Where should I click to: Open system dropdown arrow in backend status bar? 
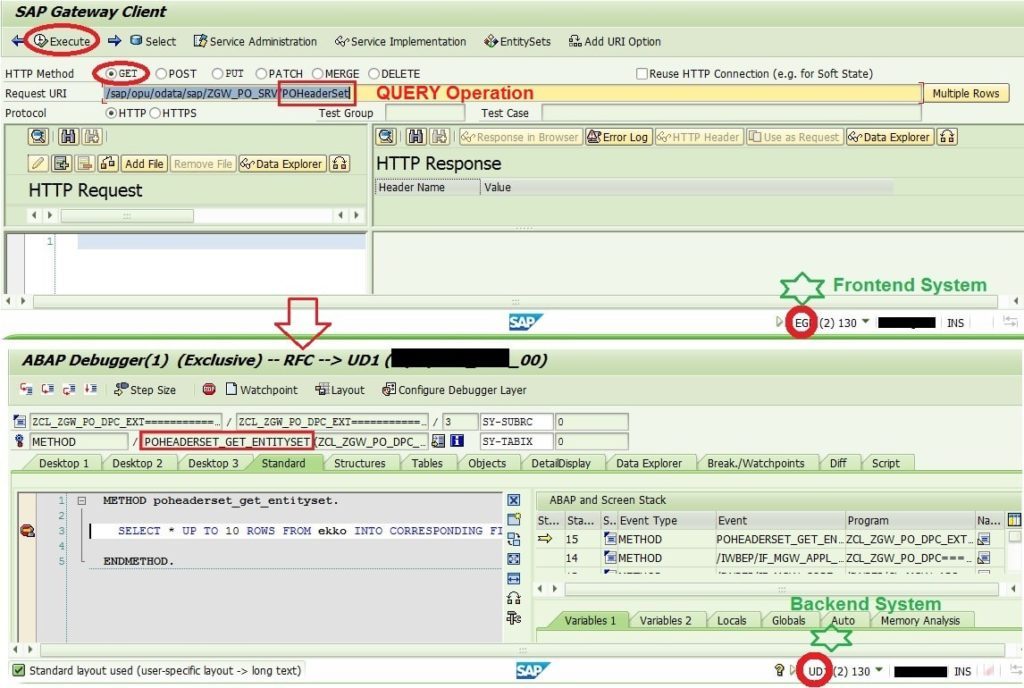[878, 670]
